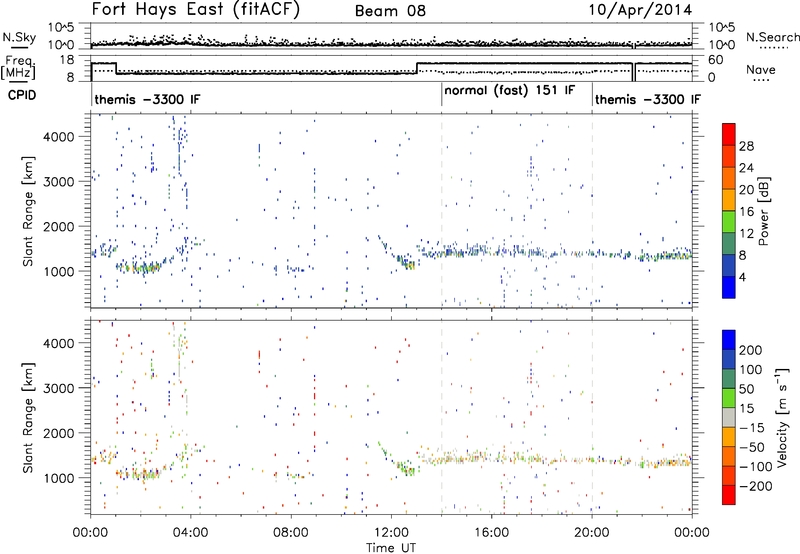Click the '2000' tick on the velocity panel axis
The image size is (800, 554).
[58, 433]
